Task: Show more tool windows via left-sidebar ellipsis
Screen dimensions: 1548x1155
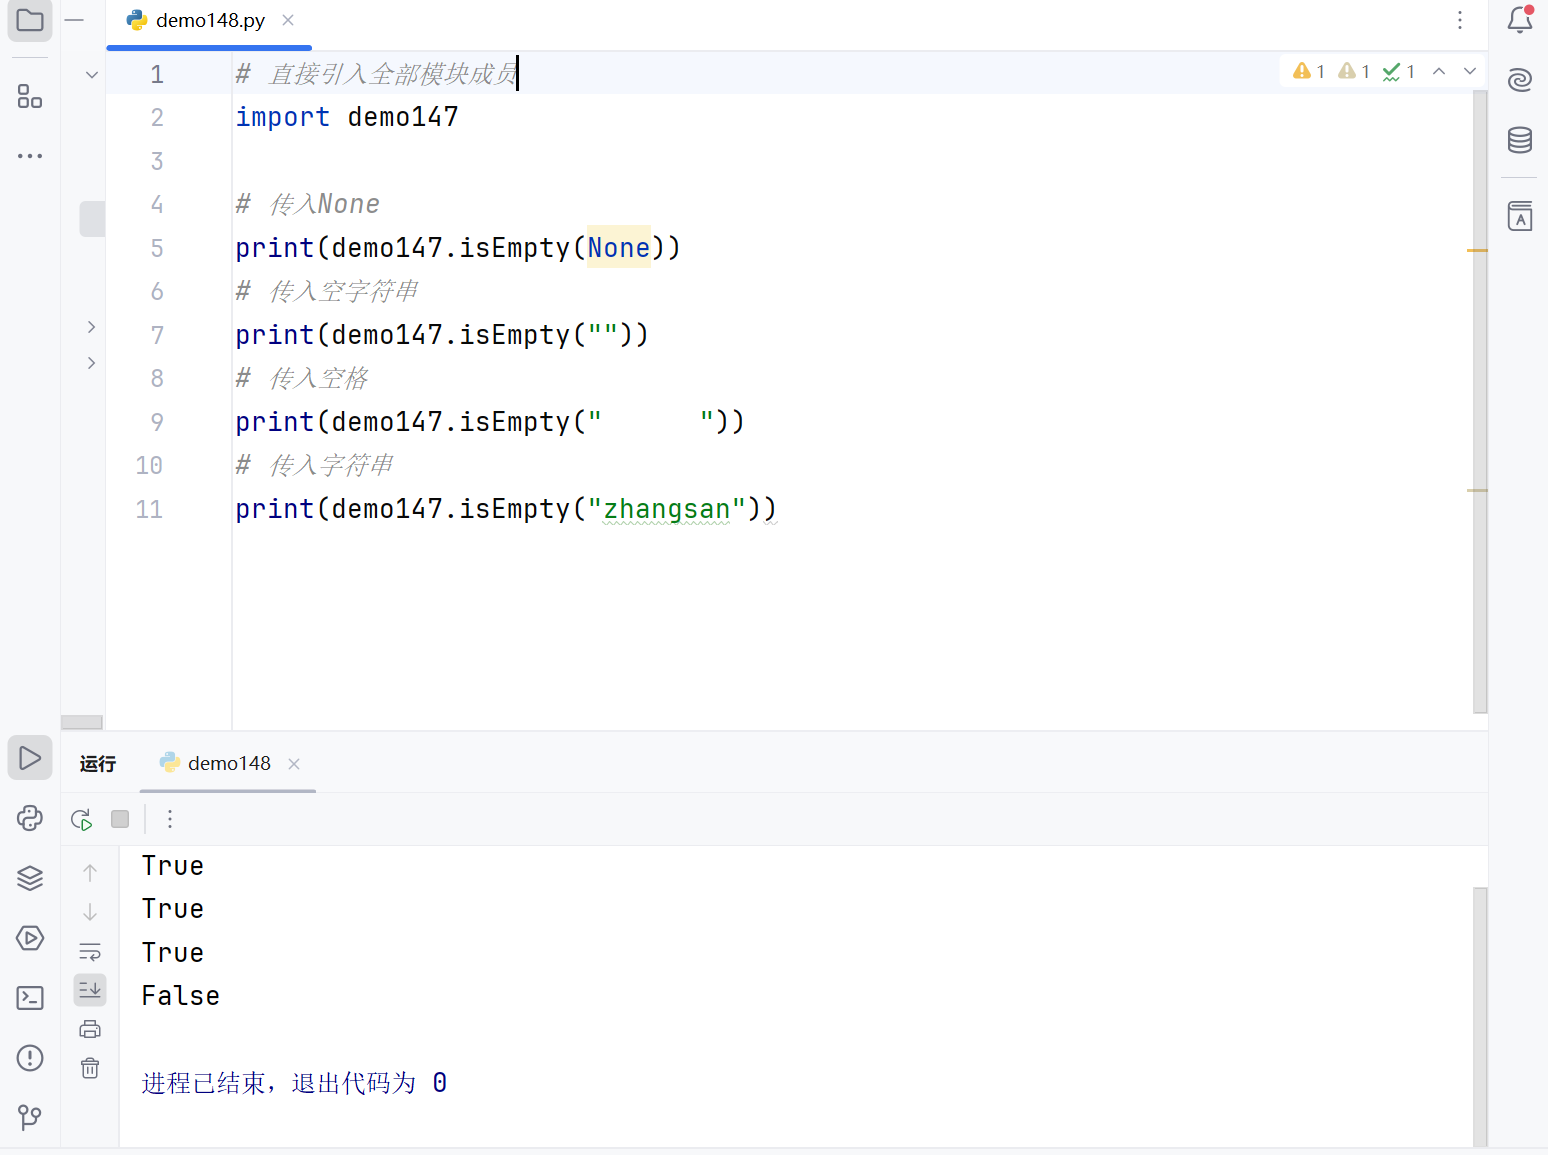Action: click(x=30, y=156)
